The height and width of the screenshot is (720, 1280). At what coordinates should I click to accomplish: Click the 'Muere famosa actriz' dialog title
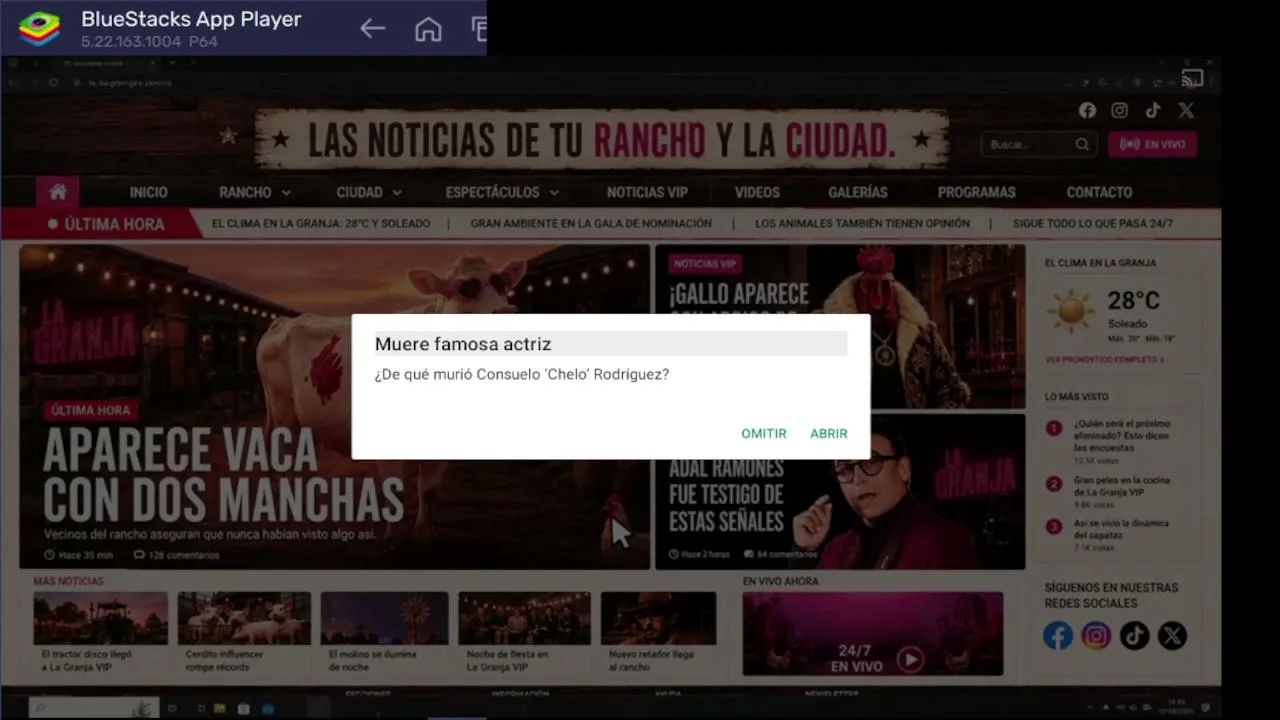tap(463, 344)
